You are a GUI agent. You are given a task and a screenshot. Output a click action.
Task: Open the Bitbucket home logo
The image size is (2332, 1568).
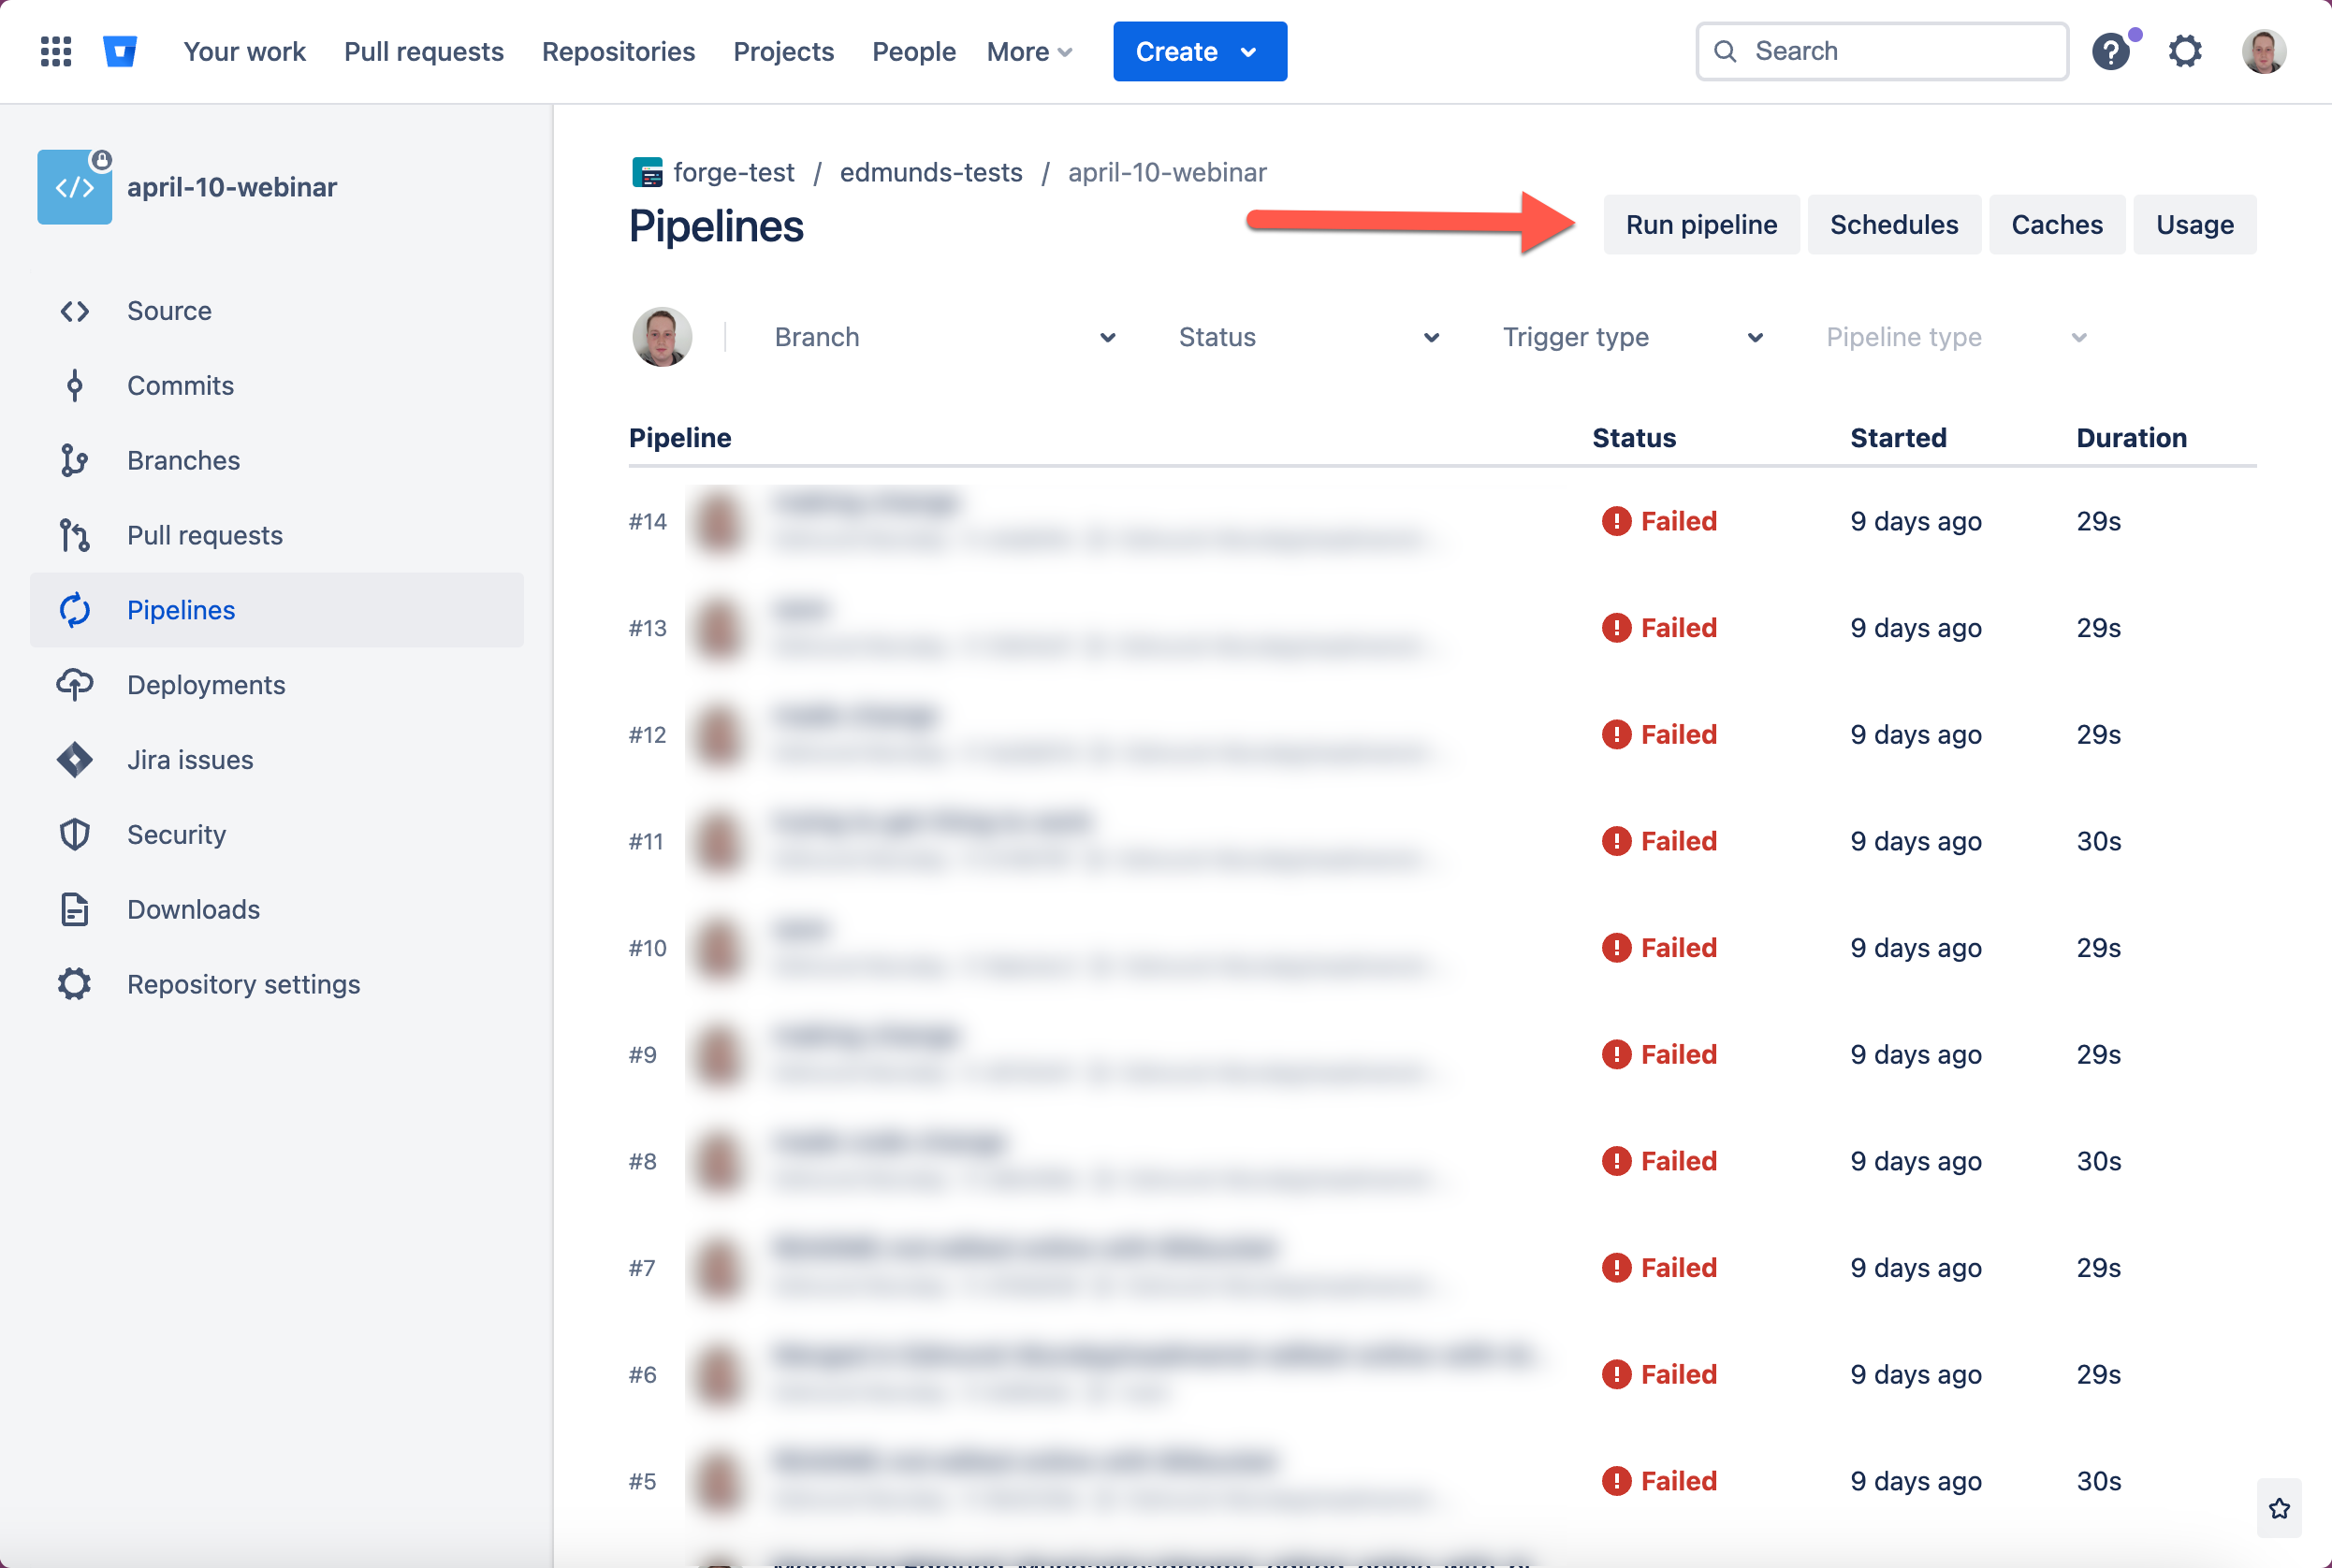tap(120, 51)
